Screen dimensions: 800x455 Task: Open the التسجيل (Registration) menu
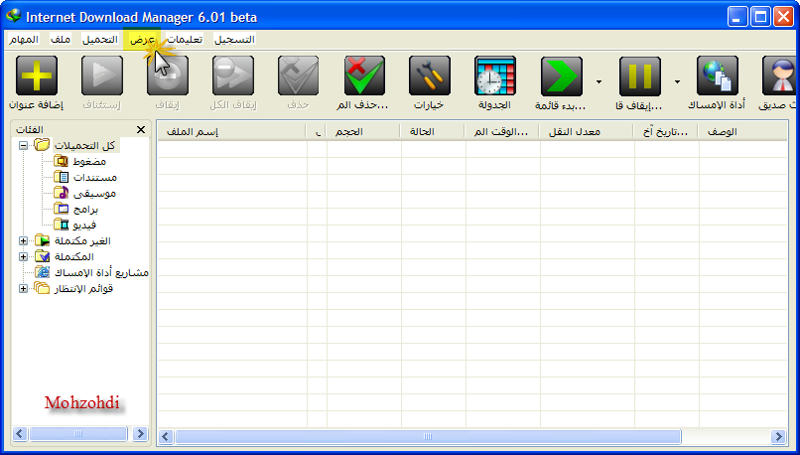tap(234, 39)
